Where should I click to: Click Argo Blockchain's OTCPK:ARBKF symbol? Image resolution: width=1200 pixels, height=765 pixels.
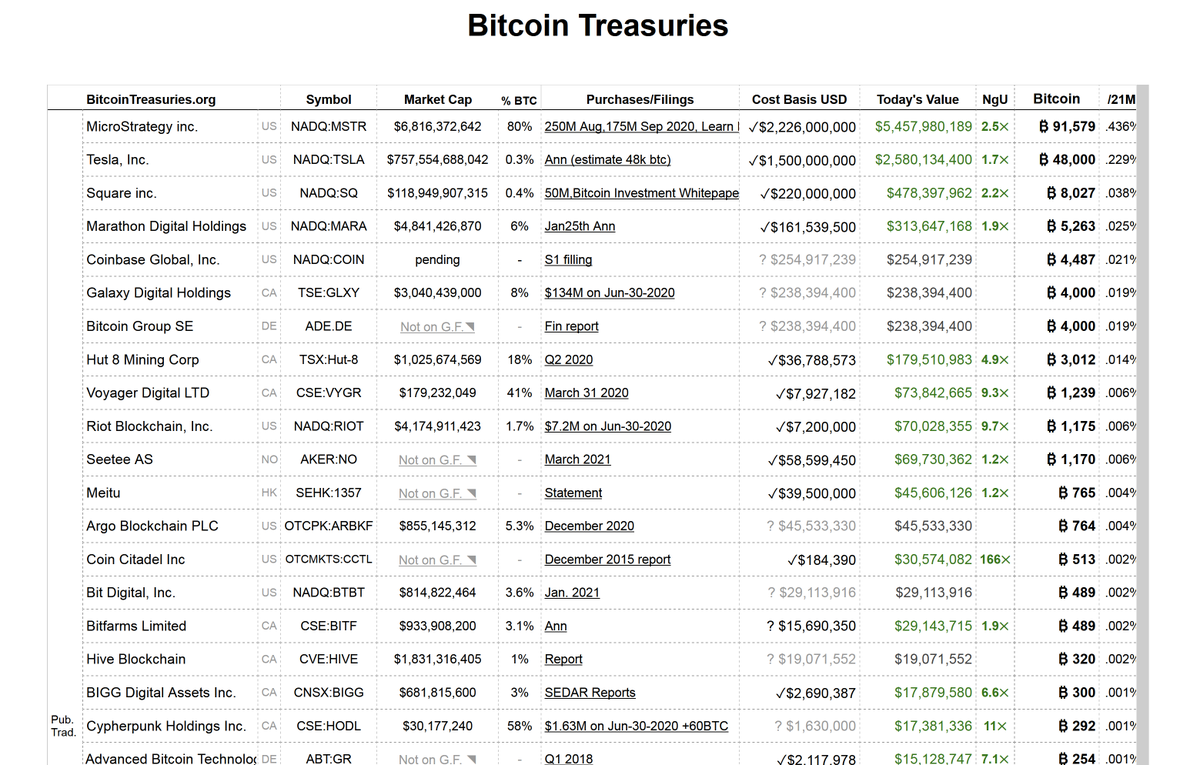pyautogui.click(x=328, y=526)
